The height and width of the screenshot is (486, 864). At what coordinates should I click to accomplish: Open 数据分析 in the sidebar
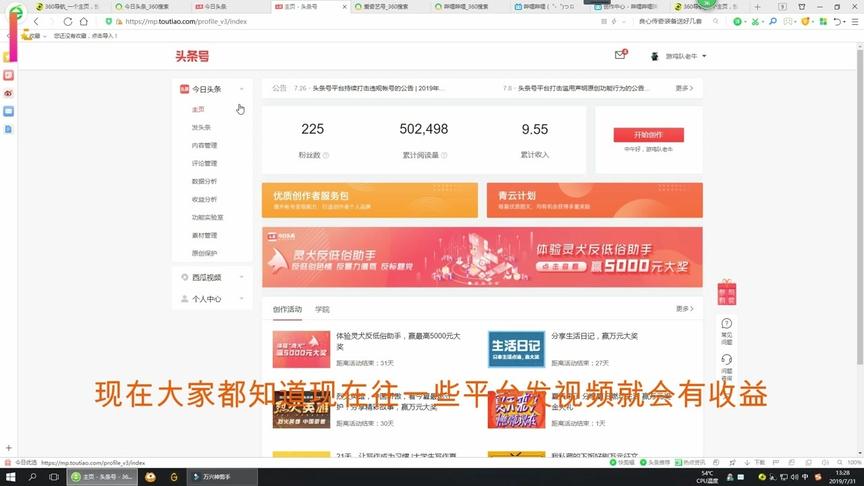point(204,181)
